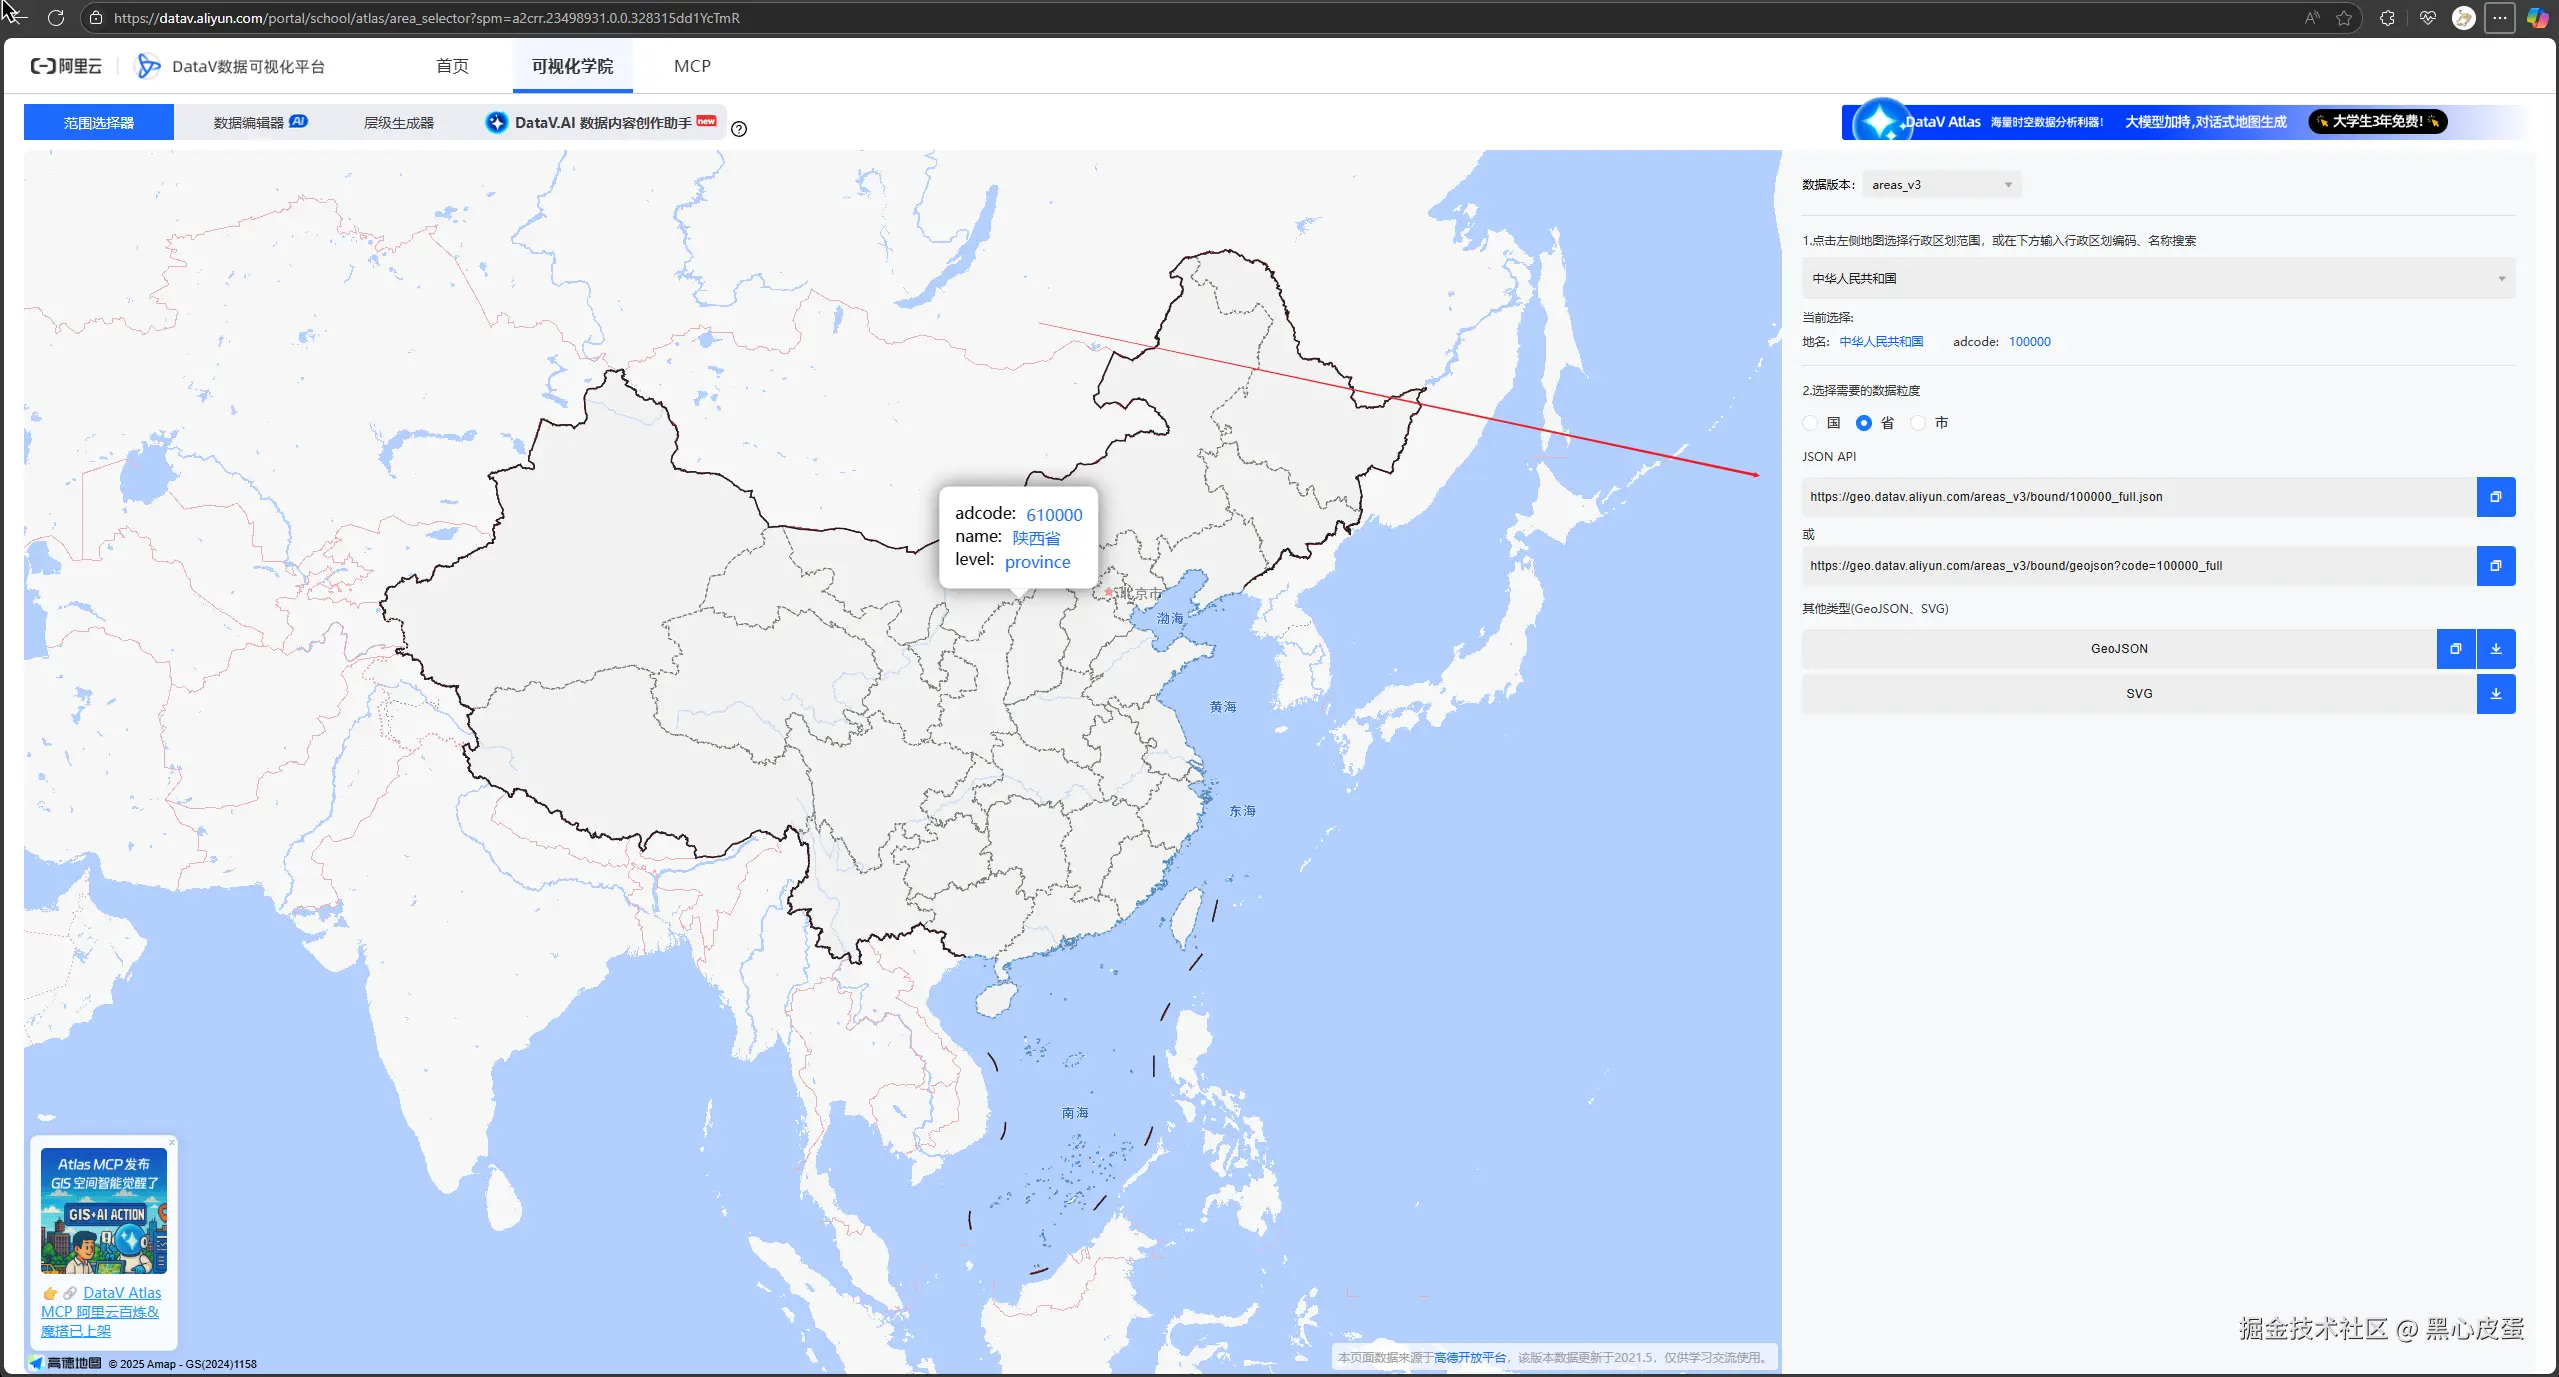Add page to browser favorites star
This screenshot has height=1377, width=2559.
[2344, 18]
